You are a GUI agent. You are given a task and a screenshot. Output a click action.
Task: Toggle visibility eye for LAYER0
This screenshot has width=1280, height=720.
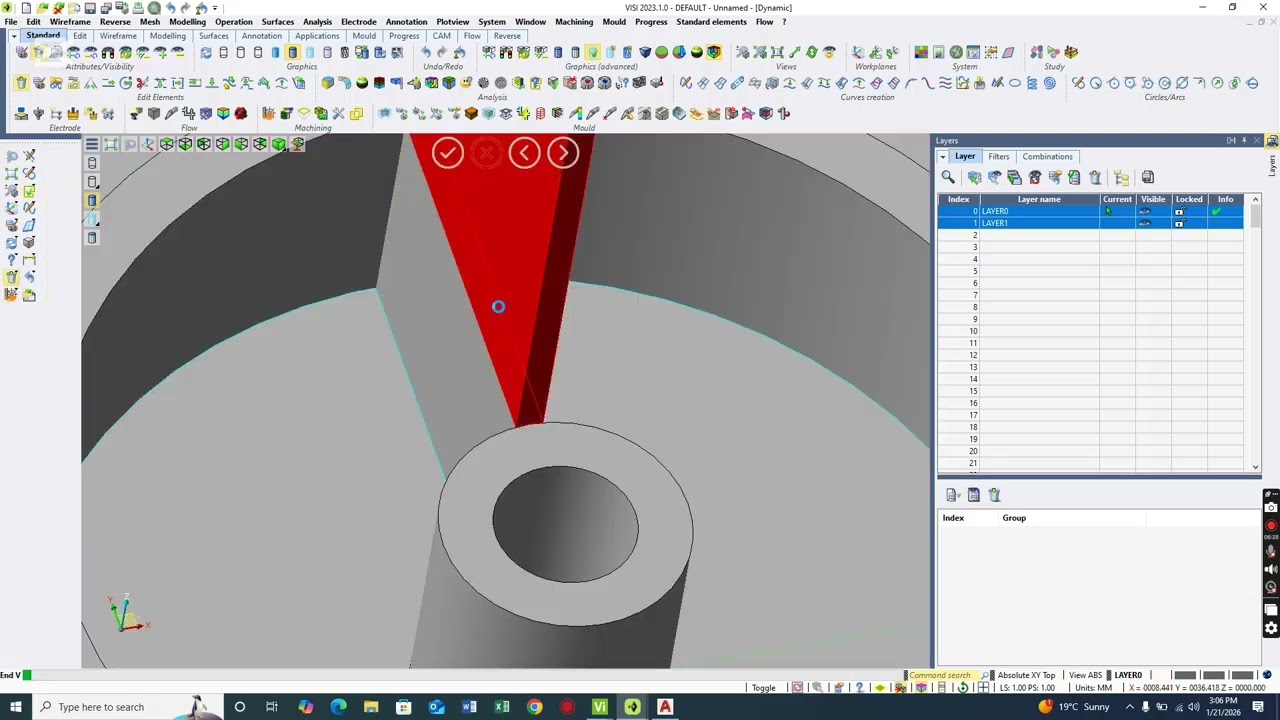1145,211
